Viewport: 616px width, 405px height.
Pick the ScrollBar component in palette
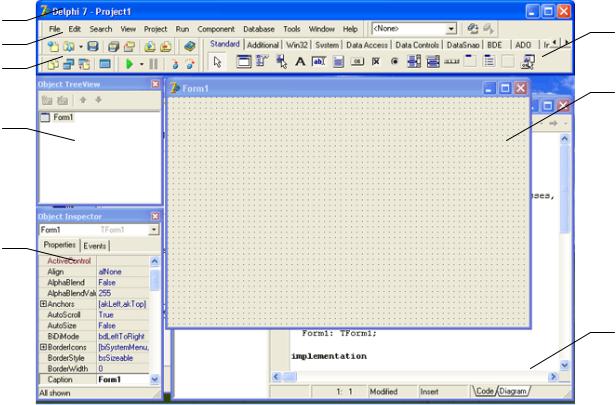pyautogui.click(x=452, y=62)
